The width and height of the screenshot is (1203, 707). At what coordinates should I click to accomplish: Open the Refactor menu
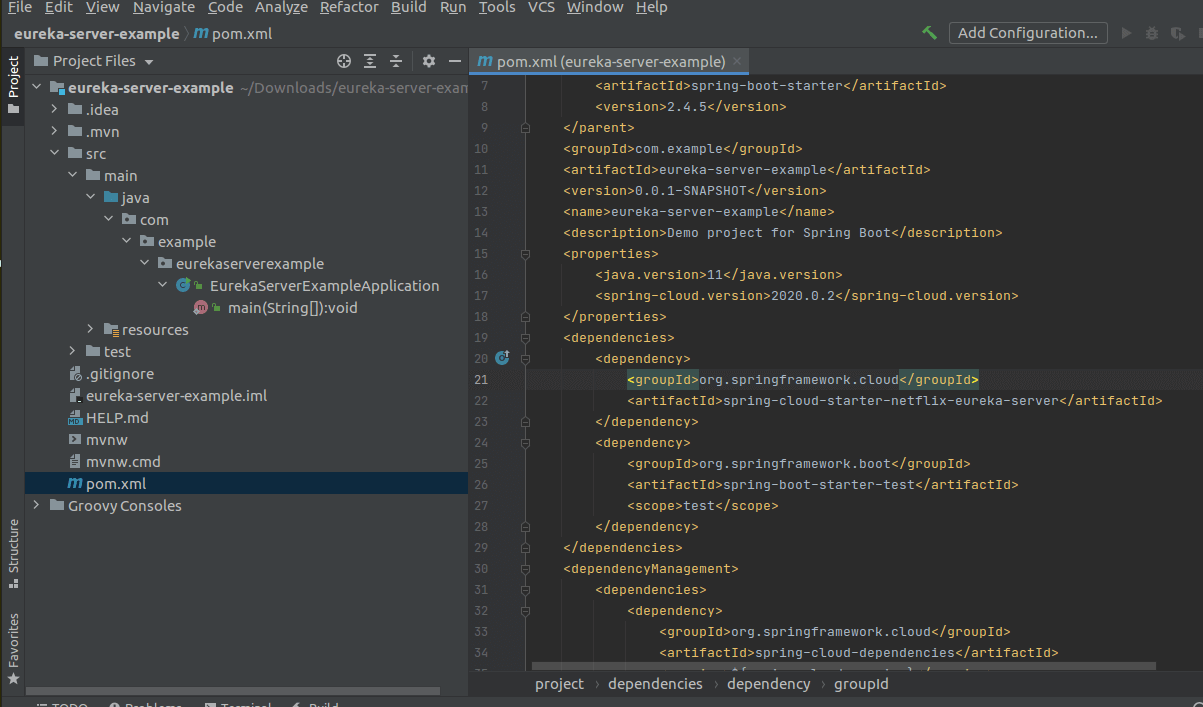click(349, 8)
